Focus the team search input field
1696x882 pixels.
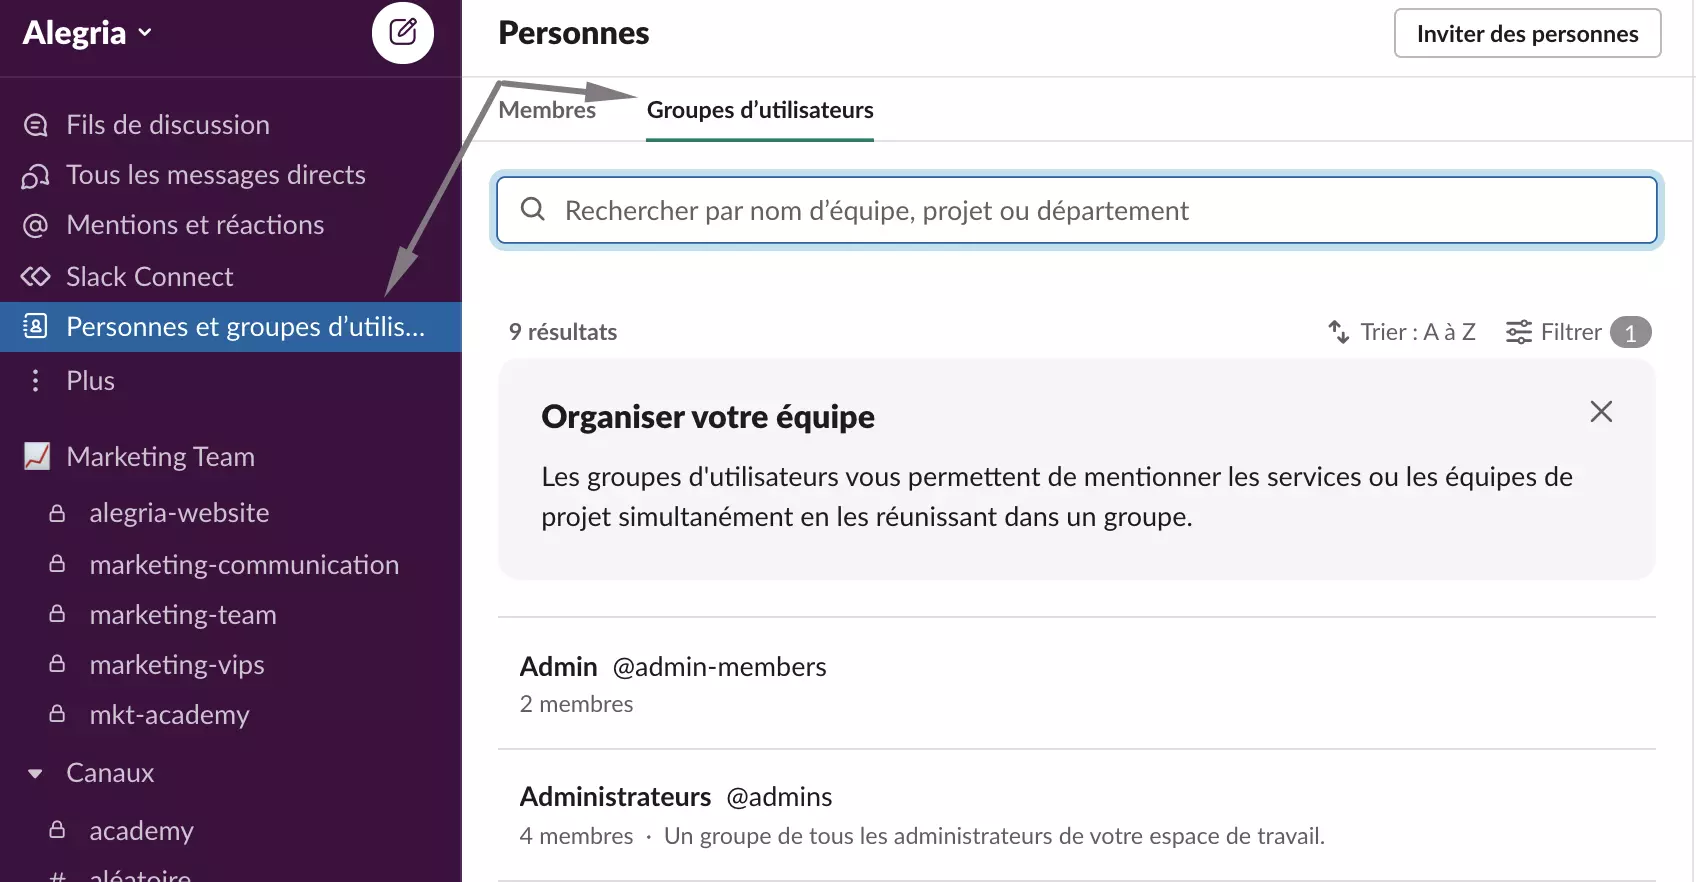coord(1077,210)
